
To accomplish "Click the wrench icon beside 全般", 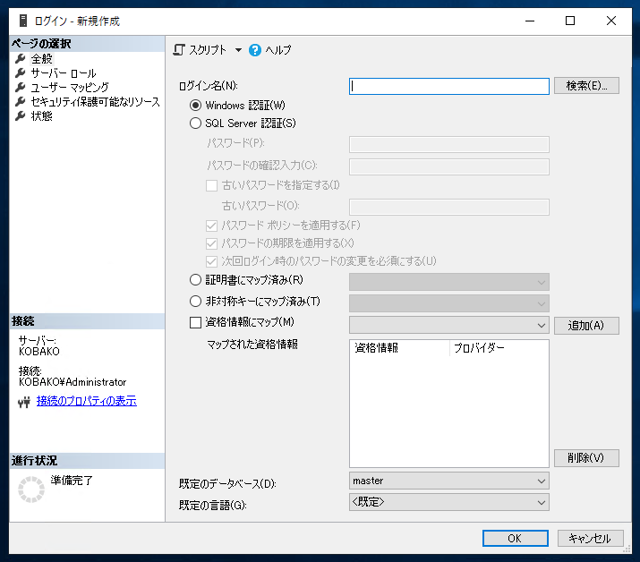I will 20,59.
